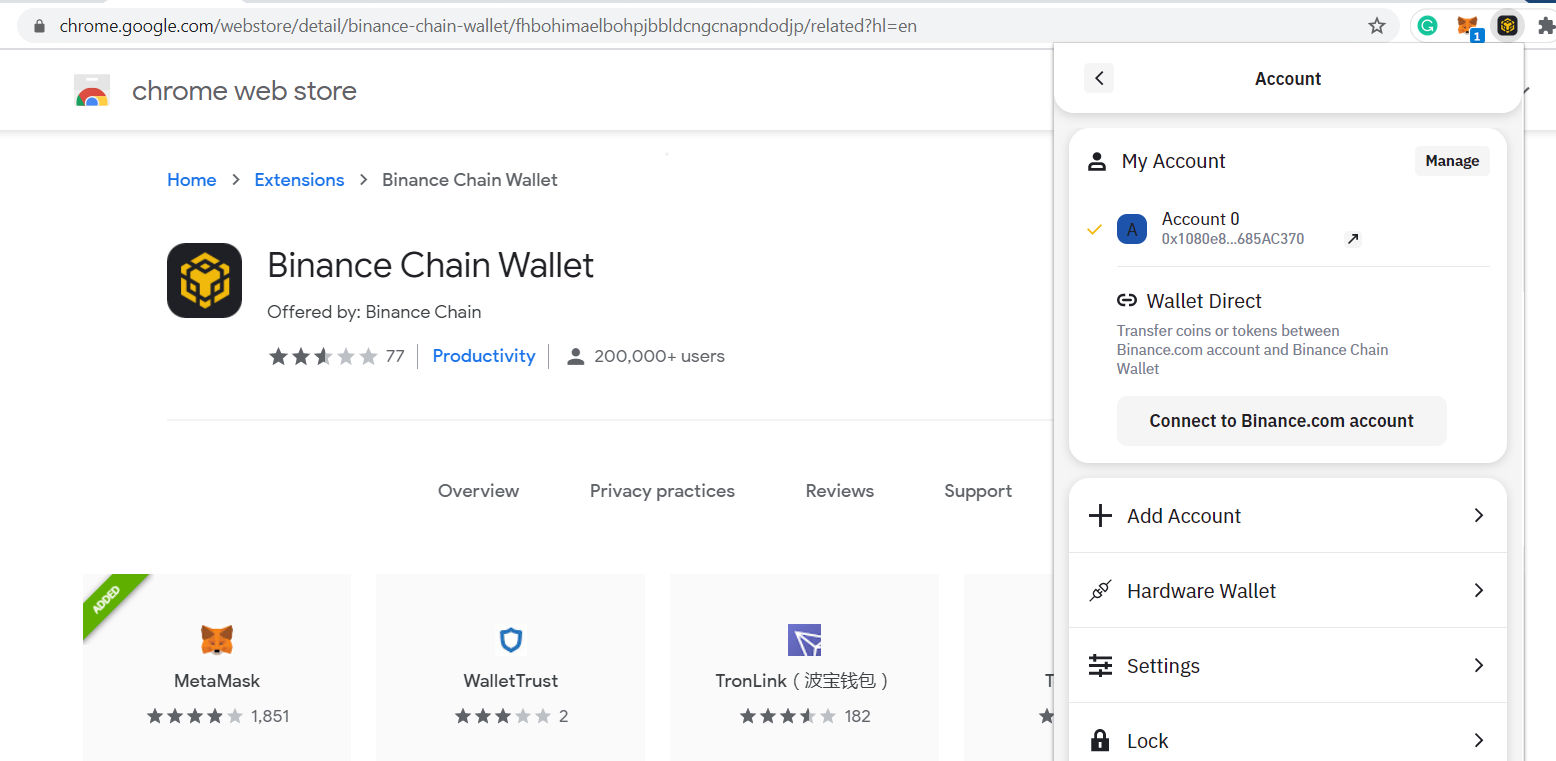Viewport: 1556px width, 761px height.
Task: Click the Binance Chain Wallet toolbar icon
Action: coord(1508,26)
